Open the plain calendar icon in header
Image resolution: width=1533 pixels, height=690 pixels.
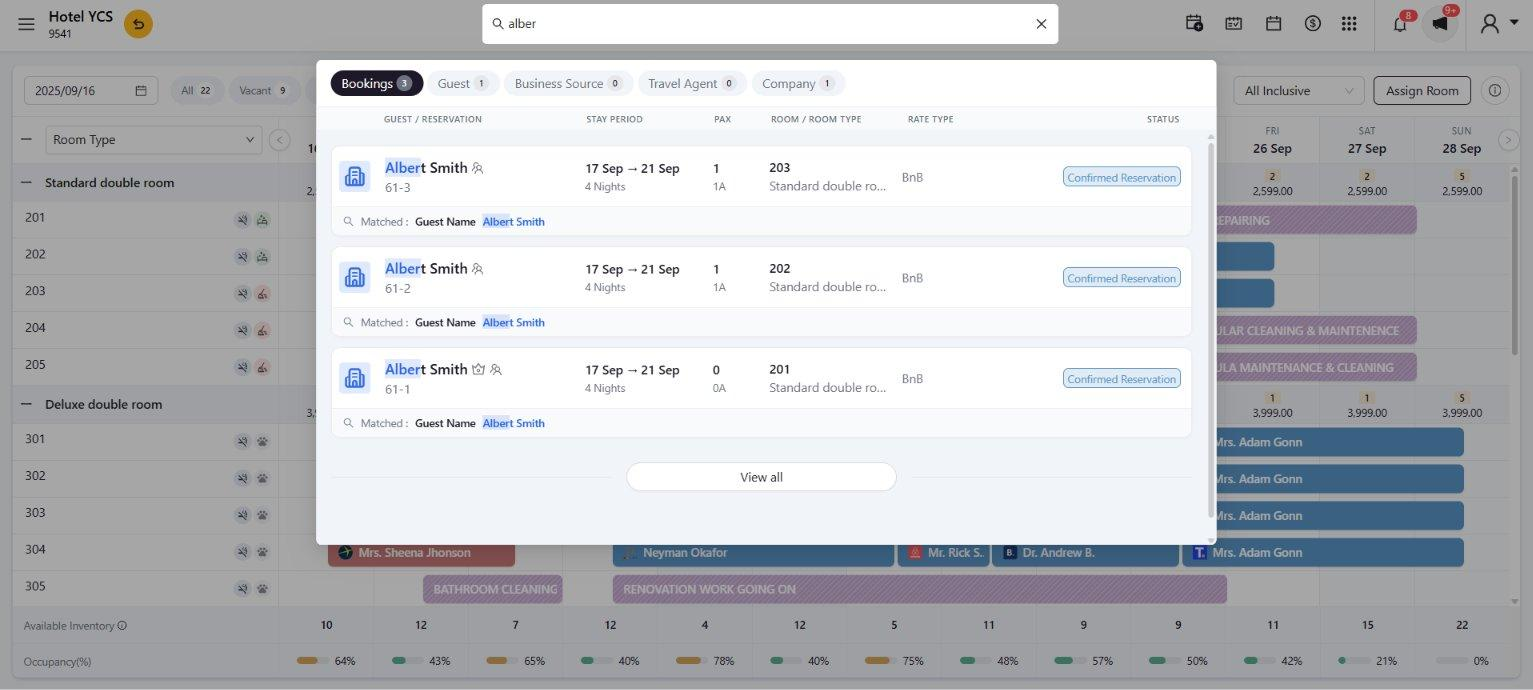click(1273, 24)
